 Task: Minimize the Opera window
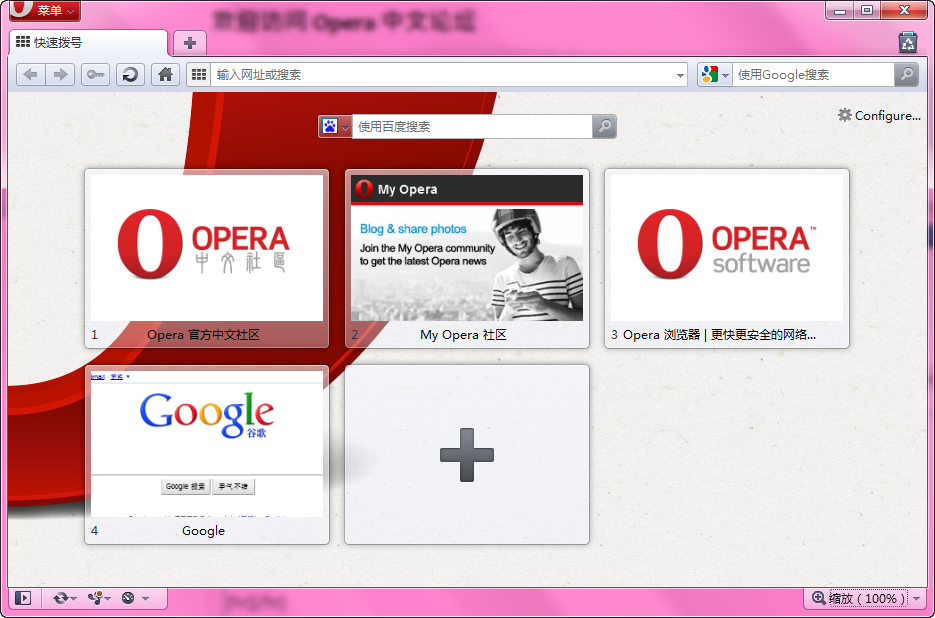(x=840, y=10)
